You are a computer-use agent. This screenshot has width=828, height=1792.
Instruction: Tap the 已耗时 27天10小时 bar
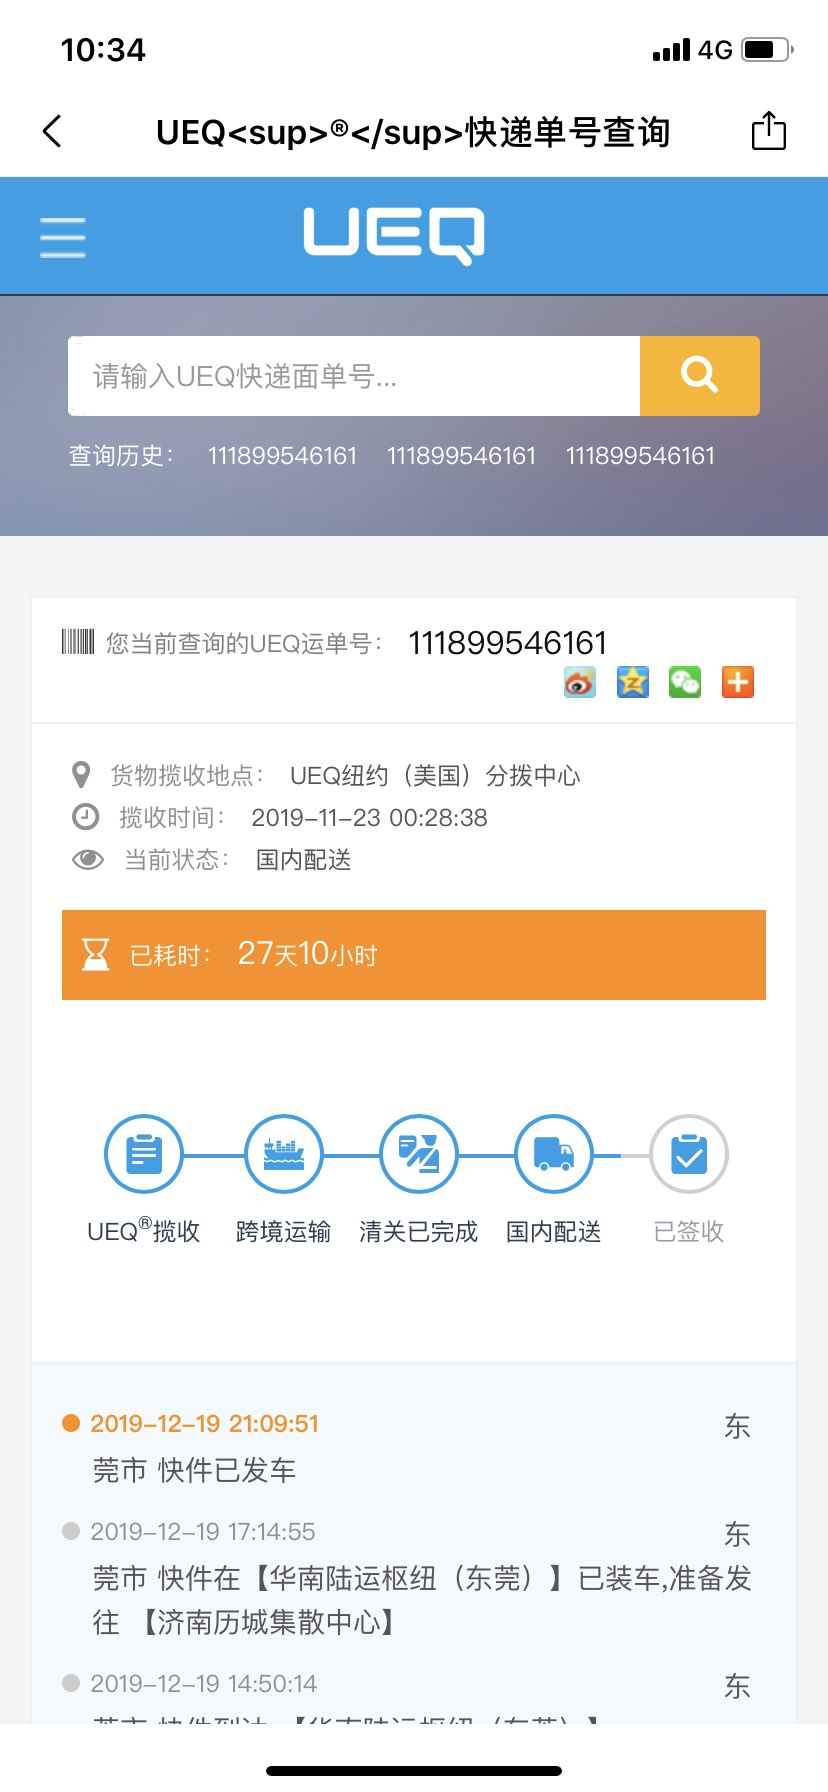[414, 955]
